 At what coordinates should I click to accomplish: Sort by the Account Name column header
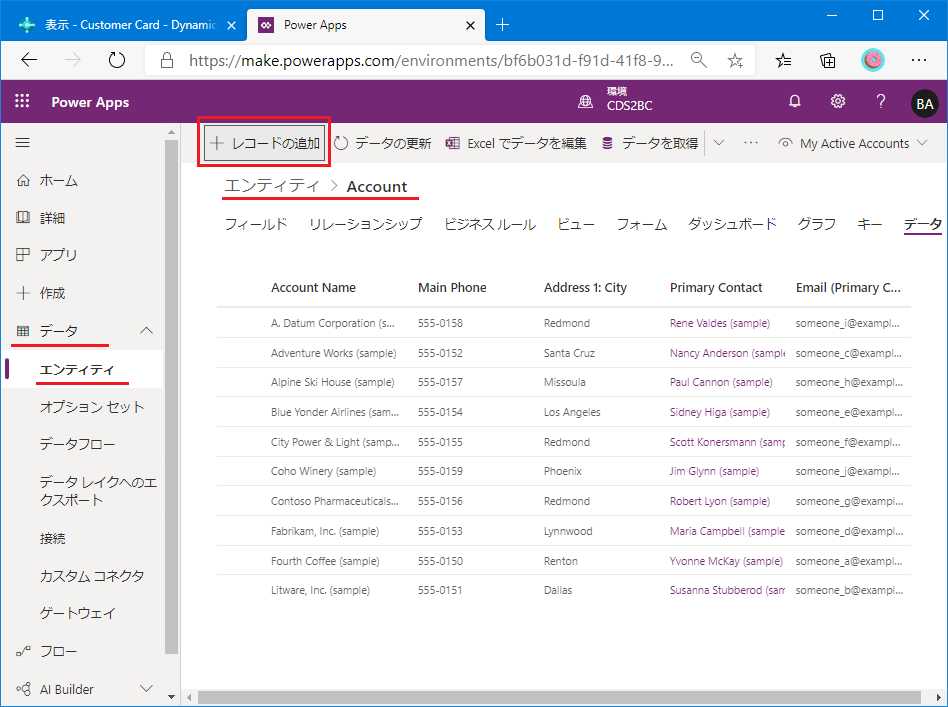pyautogui.click(x=313, y=288)
